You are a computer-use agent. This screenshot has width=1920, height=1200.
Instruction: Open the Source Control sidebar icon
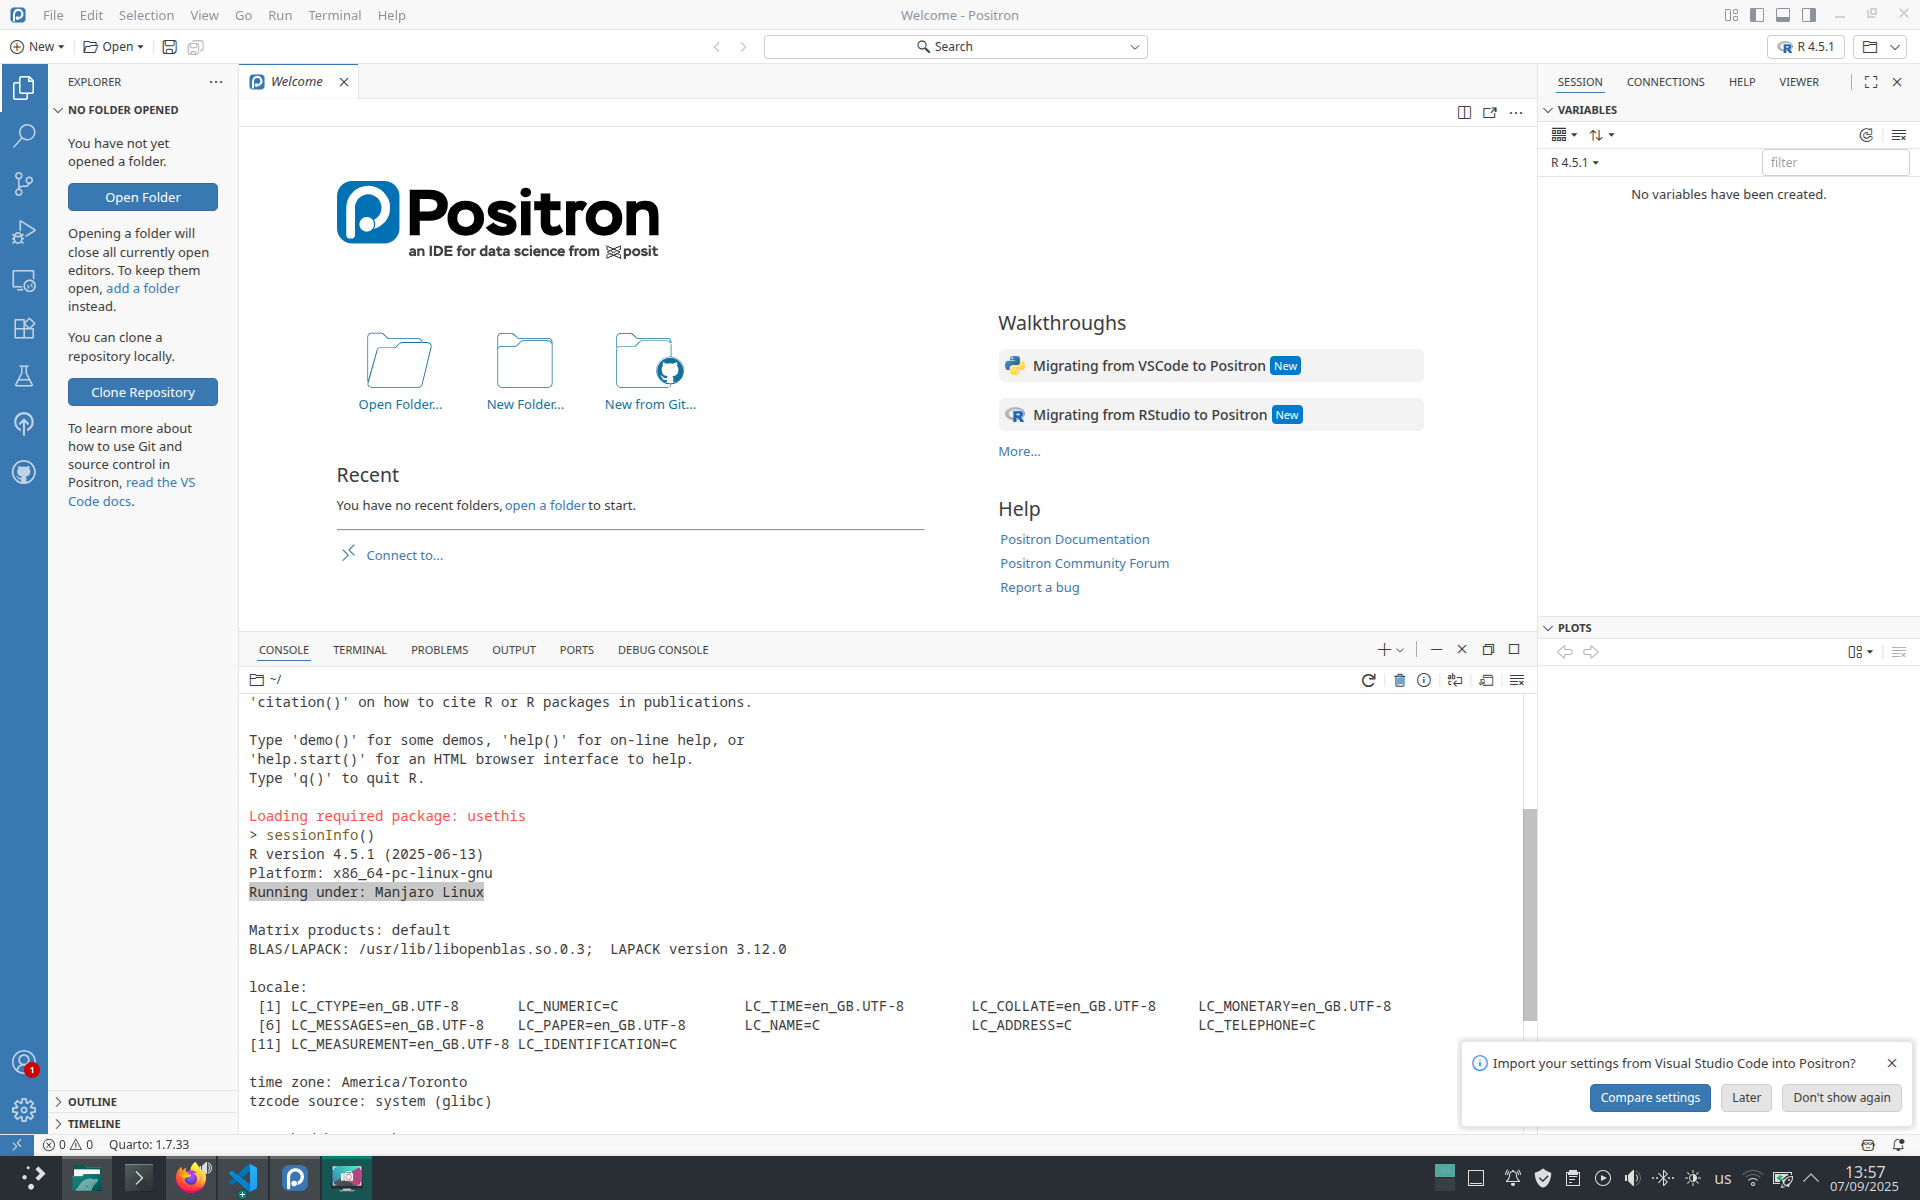[24, 184]
